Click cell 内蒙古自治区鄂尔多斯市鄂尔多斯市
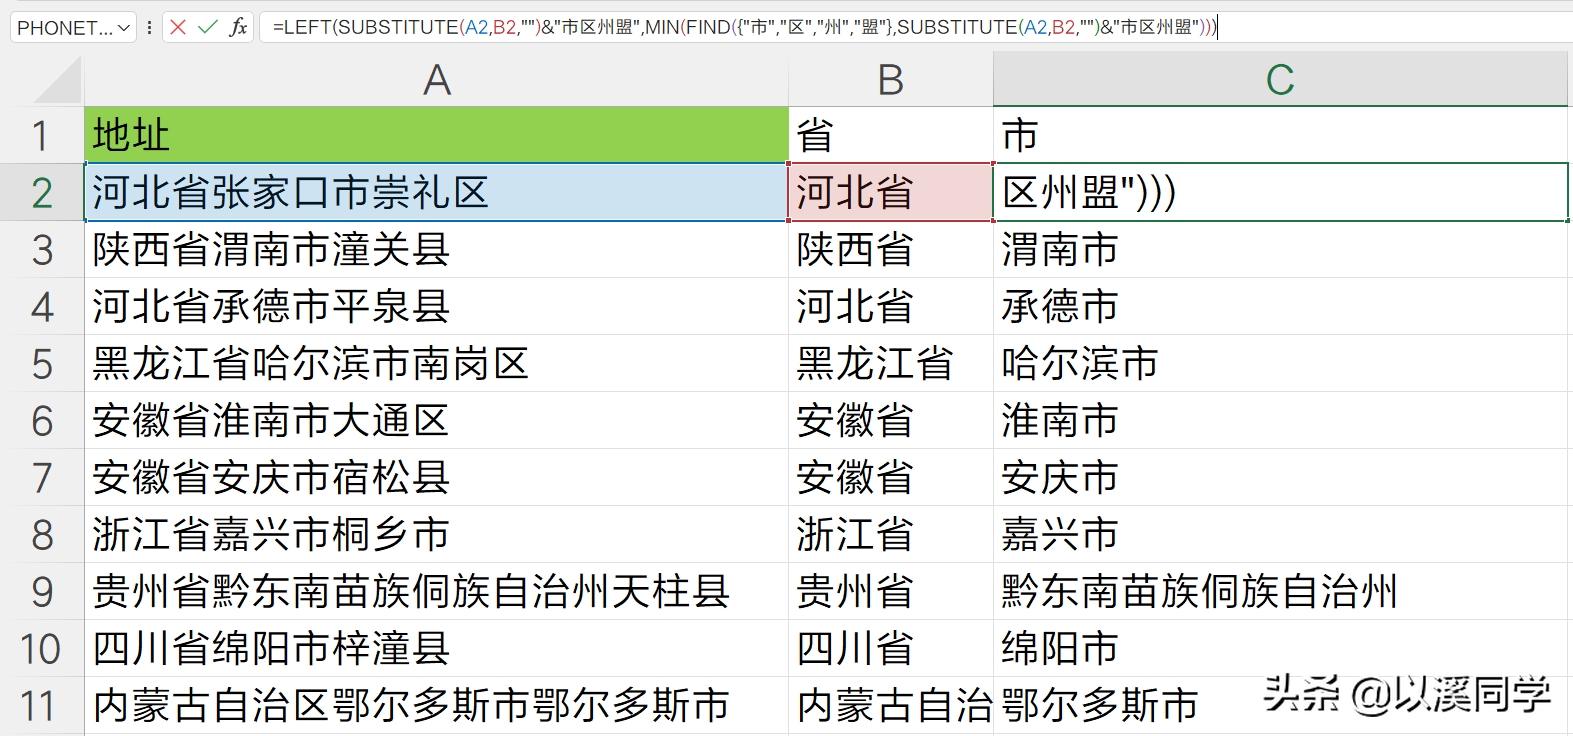Viewport: 1573px width, 736px height. tap(437, 705)
